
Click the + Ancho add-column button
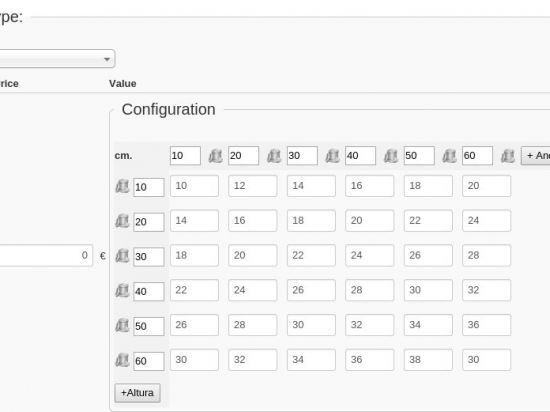[535, 155]
